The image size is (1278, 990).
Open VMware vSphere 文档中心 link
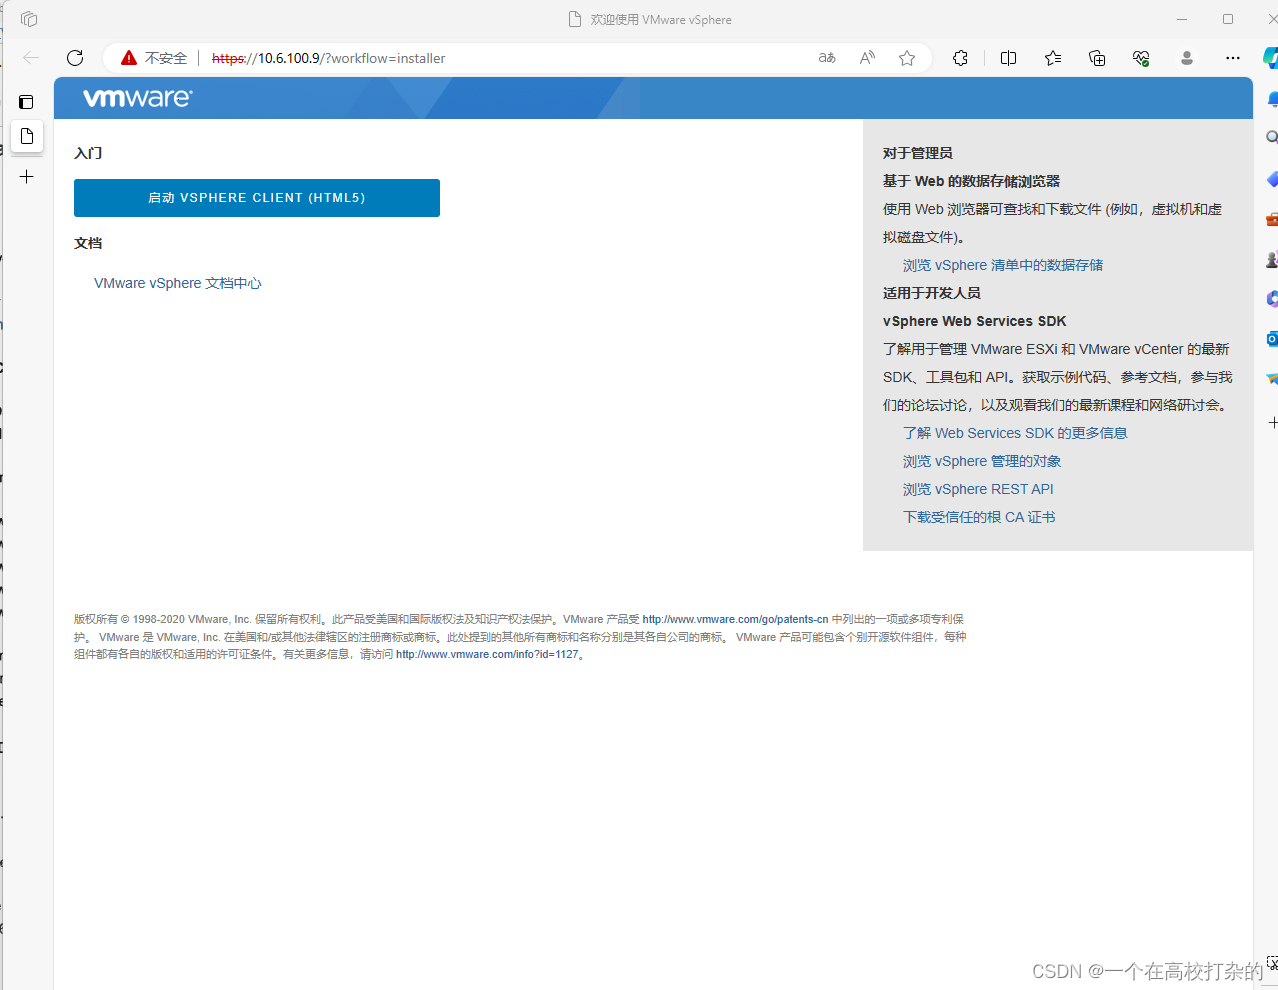coord(178,283)
